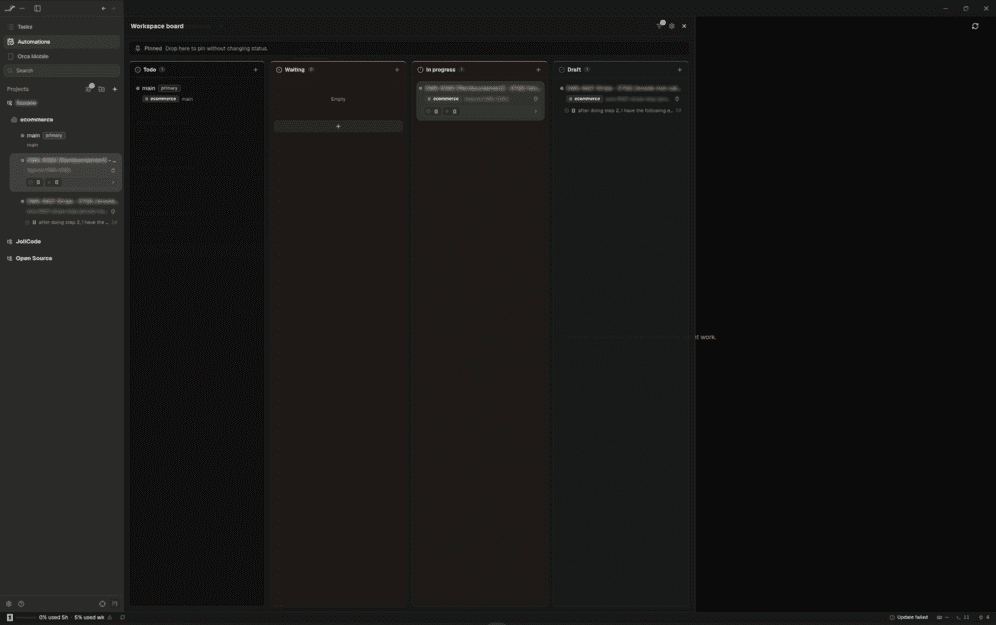Open Orca Mobile in the sidebar
Image resolution: width=996 pixels, height=625 pixels.
[x=62, y=57]
